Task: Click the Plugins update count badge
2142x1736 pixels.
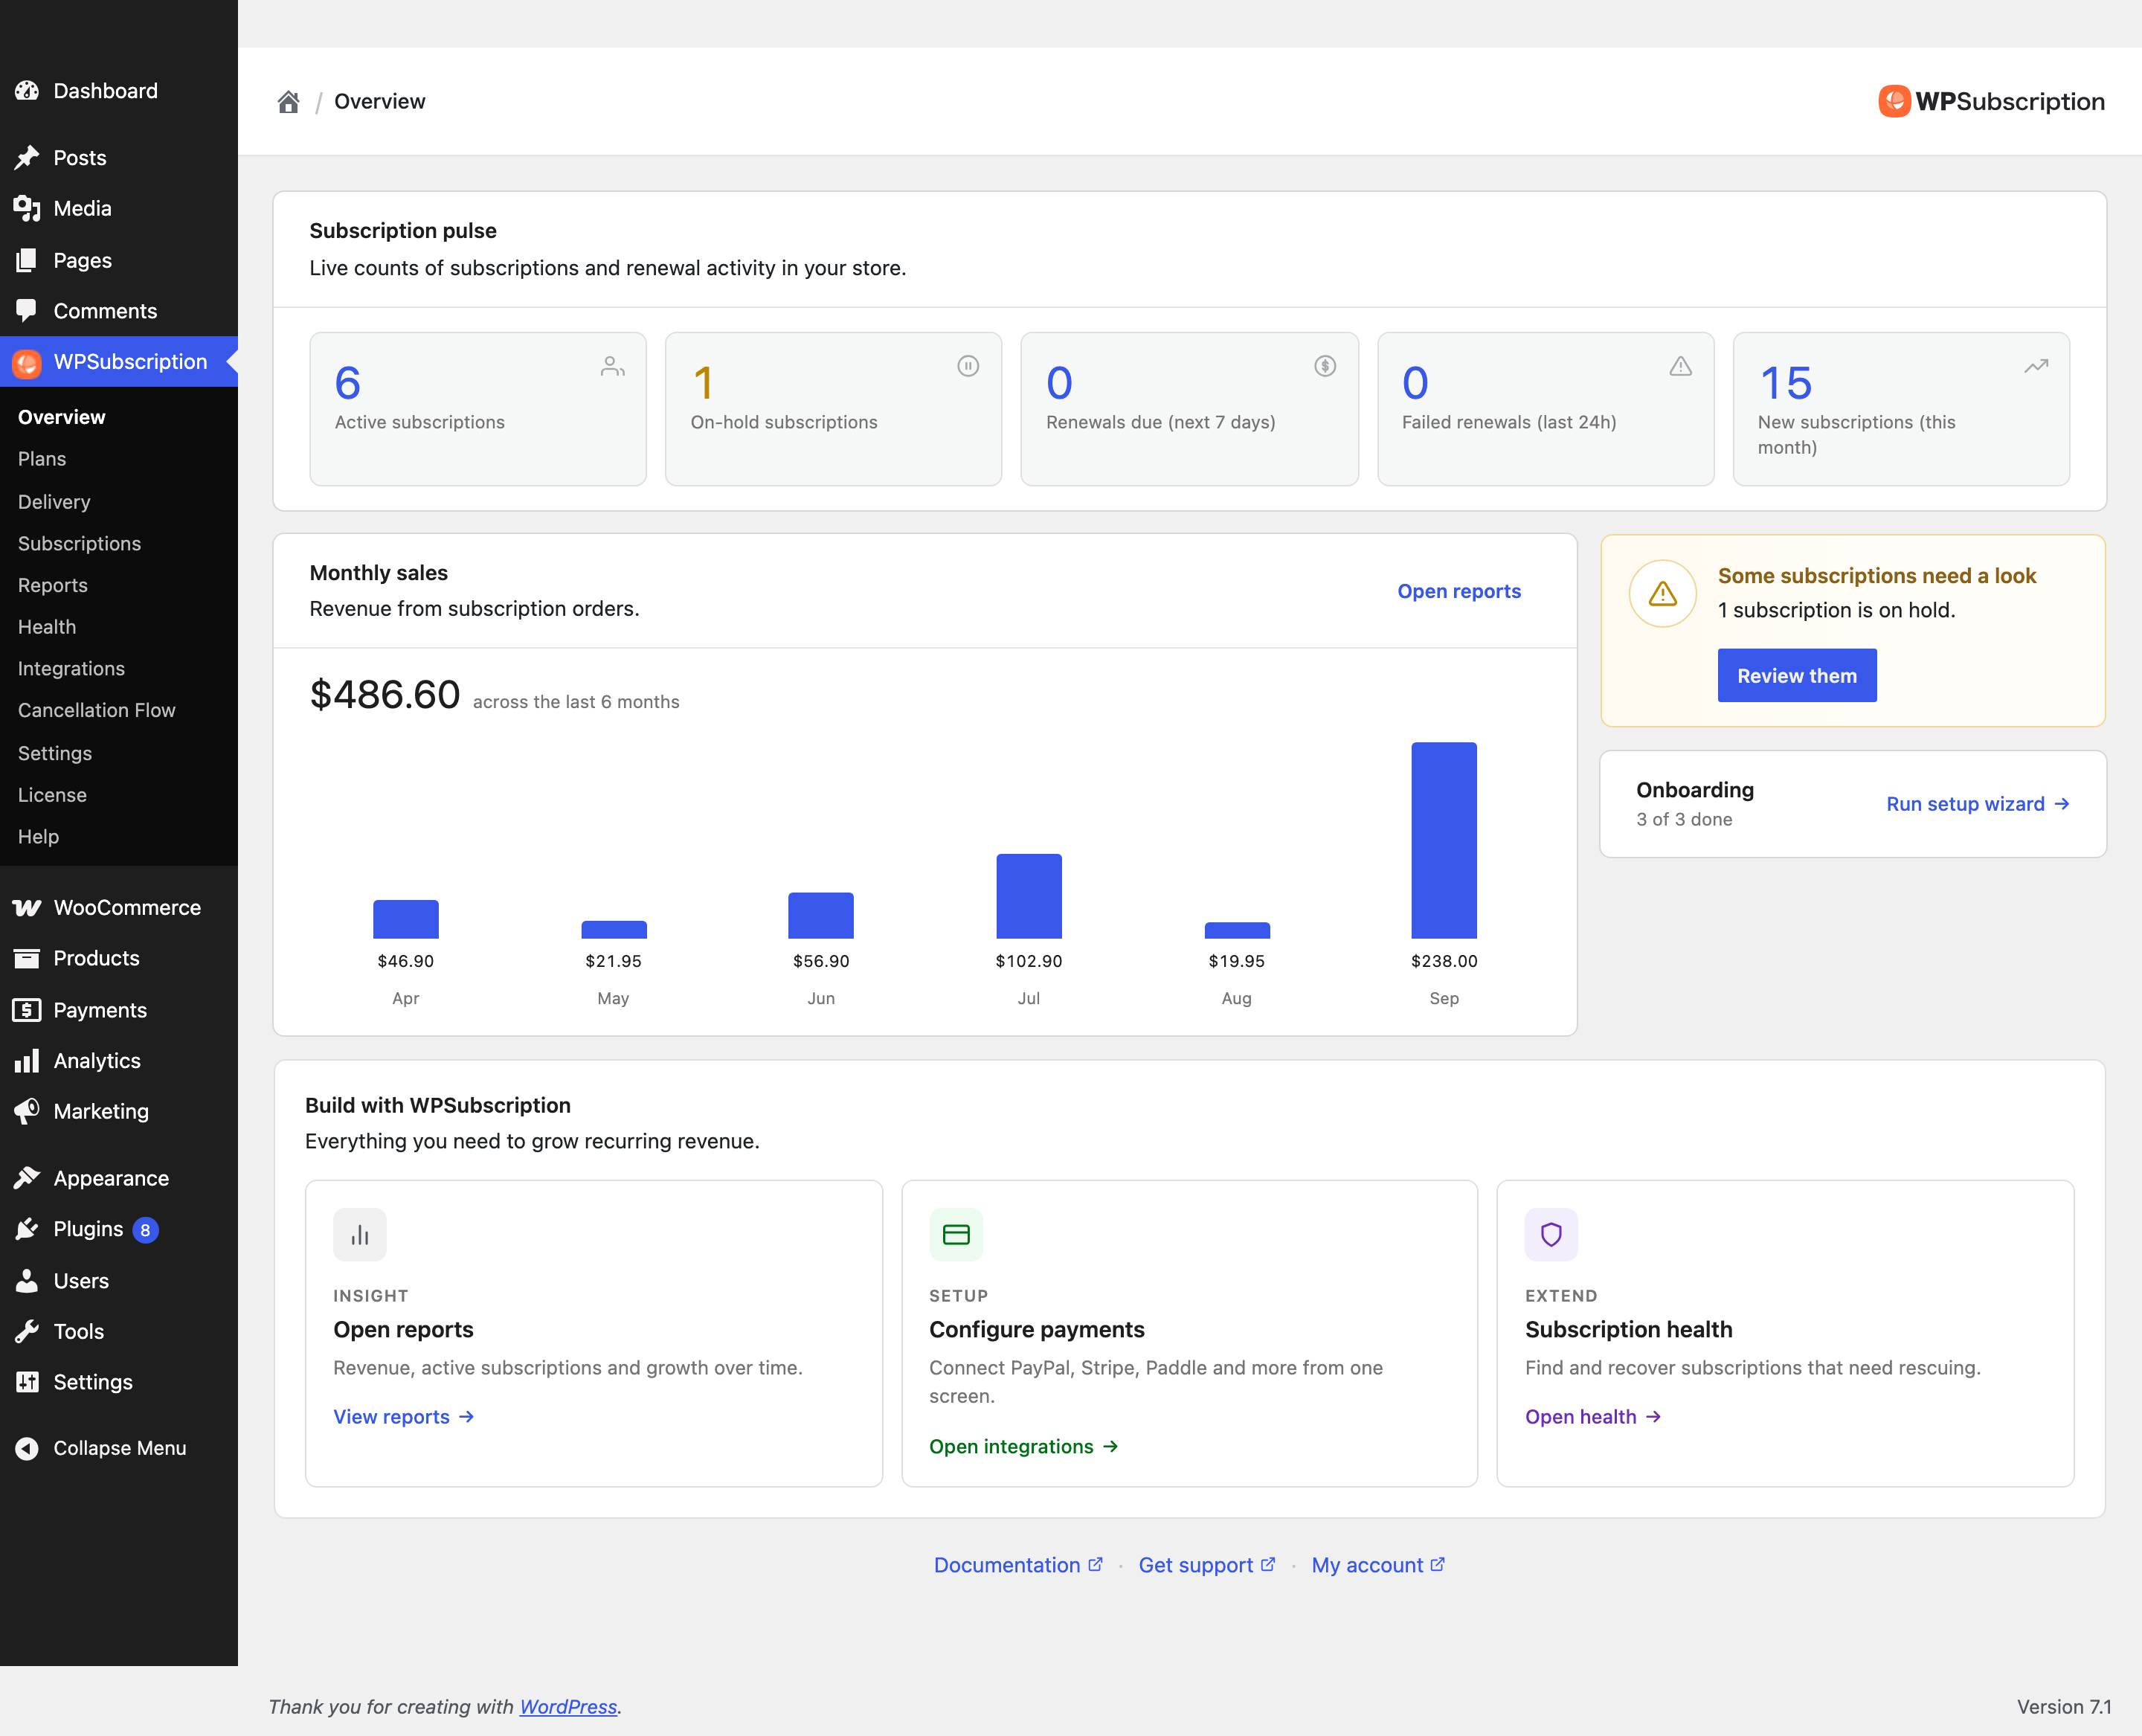Action: pyautogui.click(x=145, y=1230)
